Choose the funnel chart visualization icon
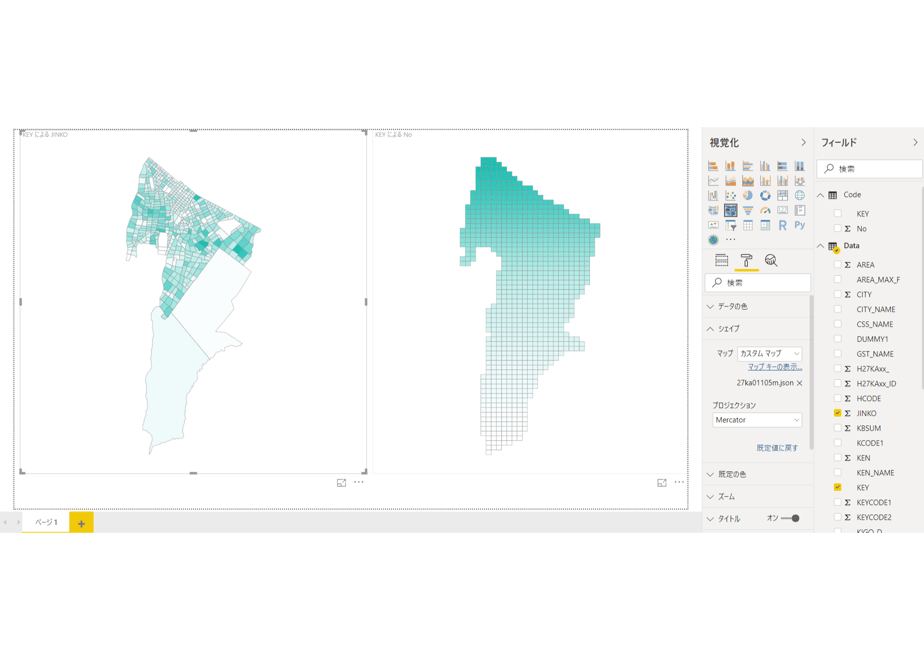924x660 pixels. point(748,210)
